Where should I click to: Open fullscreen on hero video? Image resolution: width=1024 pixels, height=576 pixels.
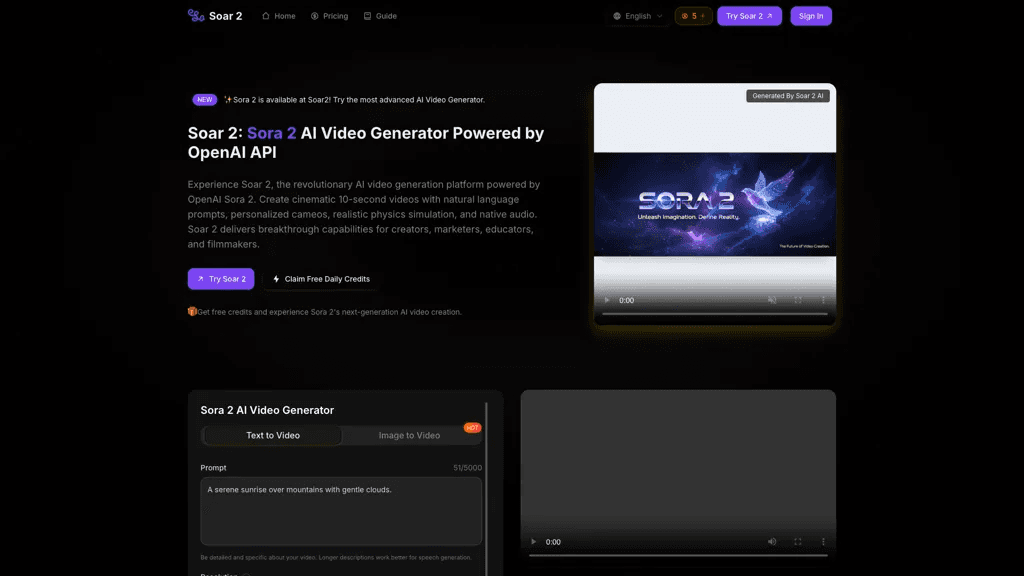pyautogui.click(x=797, y=300)
